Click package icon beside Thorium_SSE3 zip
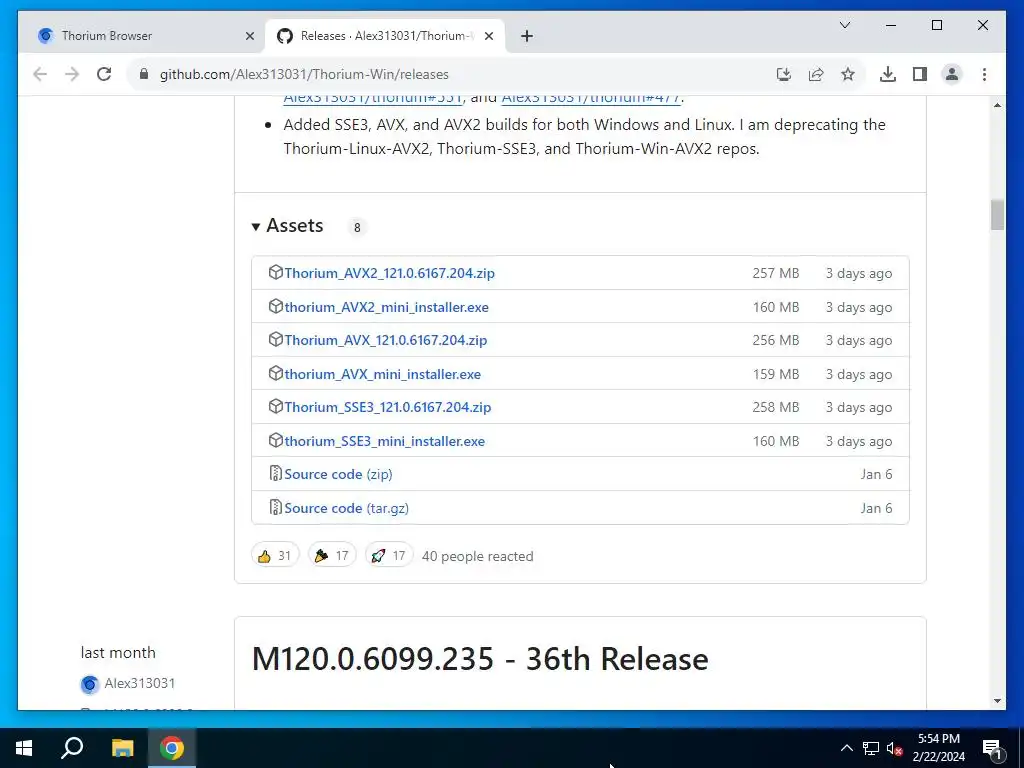 click(276, 407)
